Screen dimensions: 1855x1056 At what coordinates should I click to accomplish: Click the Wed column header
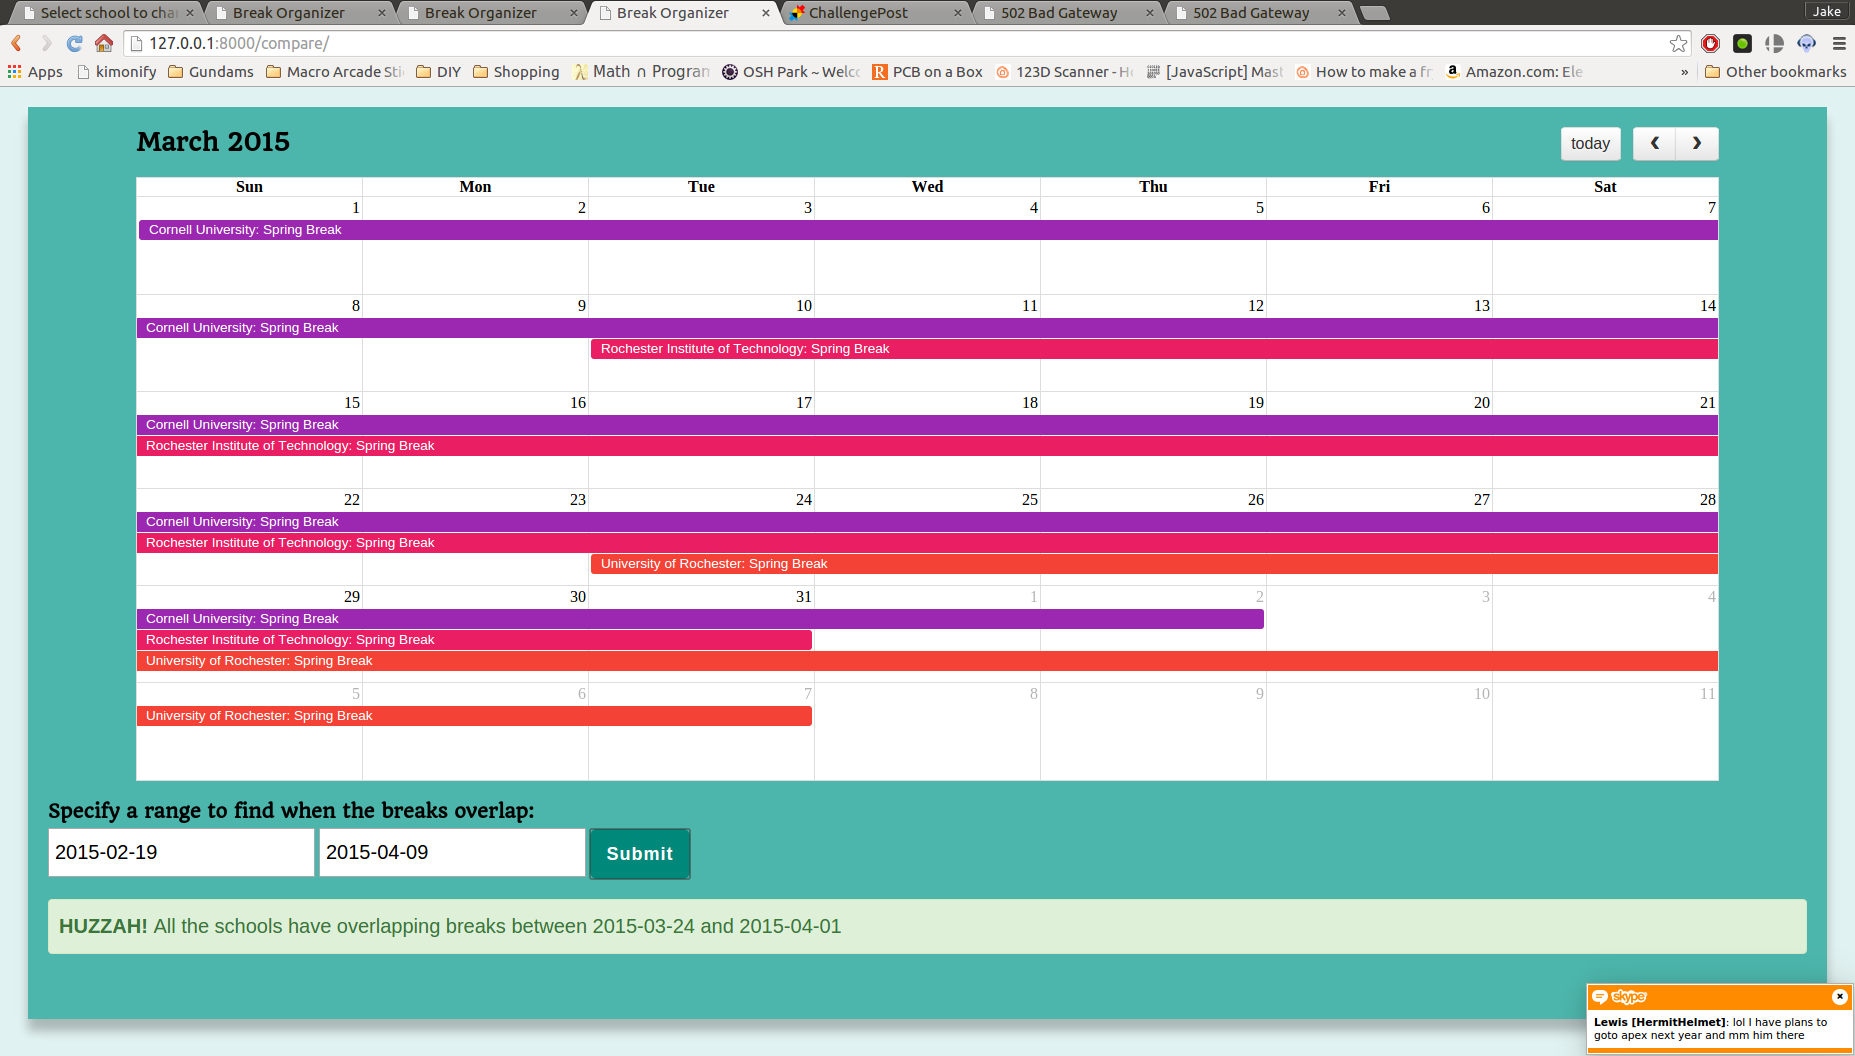(x=927, y=187)
